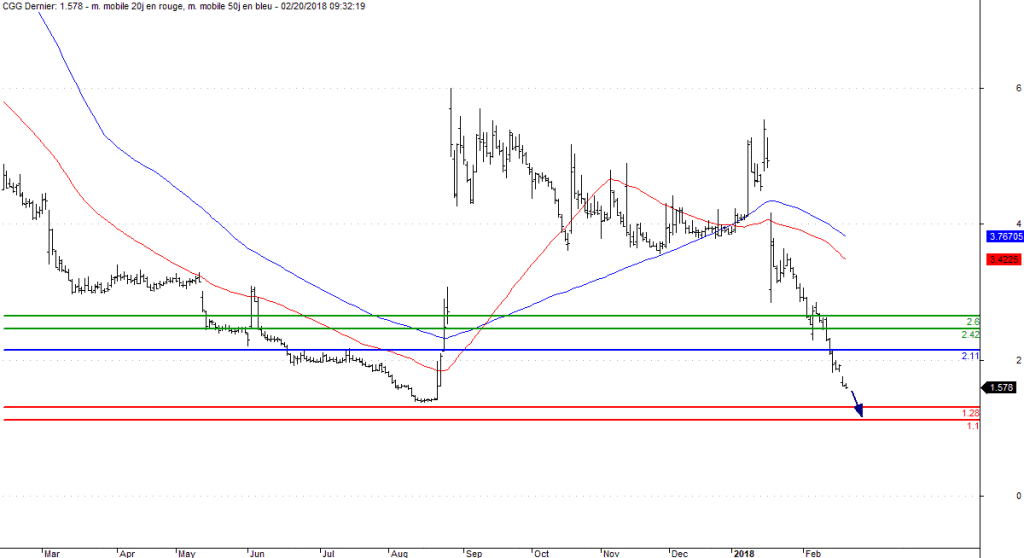
Task: Click the CGG Dernier chart title text
Action: tap(27, 6)
